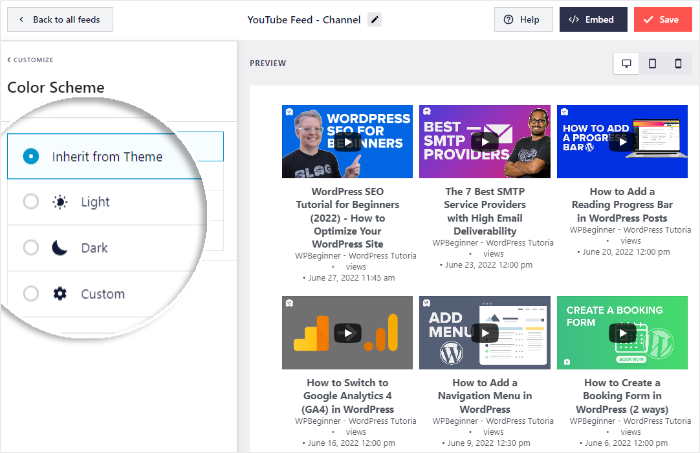
Task: Play the Best SMTP Providers video
Action: [x=484, y=142]
